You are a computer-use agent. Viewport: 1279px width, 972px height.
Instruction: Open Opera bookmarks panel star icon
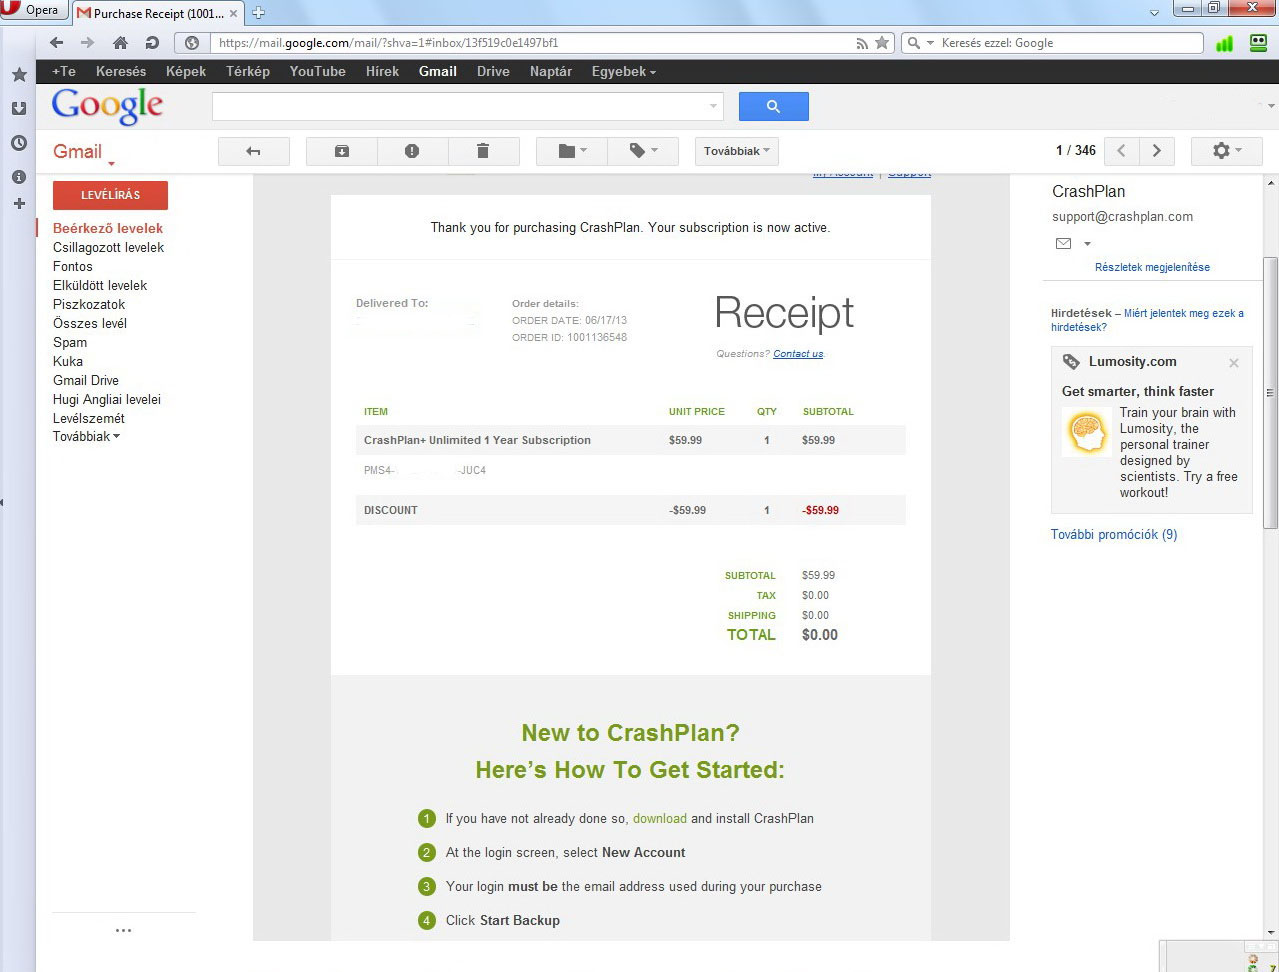click(18, 75)
